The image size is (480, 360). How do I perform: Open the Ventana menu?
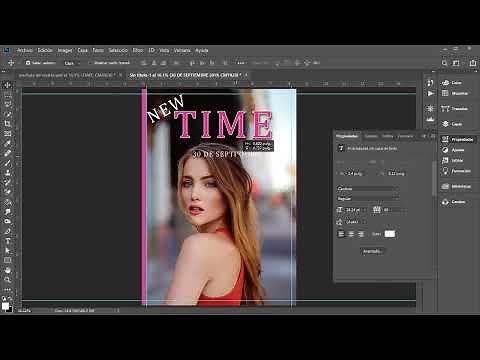pyautogui.click(x=182, y=50)
